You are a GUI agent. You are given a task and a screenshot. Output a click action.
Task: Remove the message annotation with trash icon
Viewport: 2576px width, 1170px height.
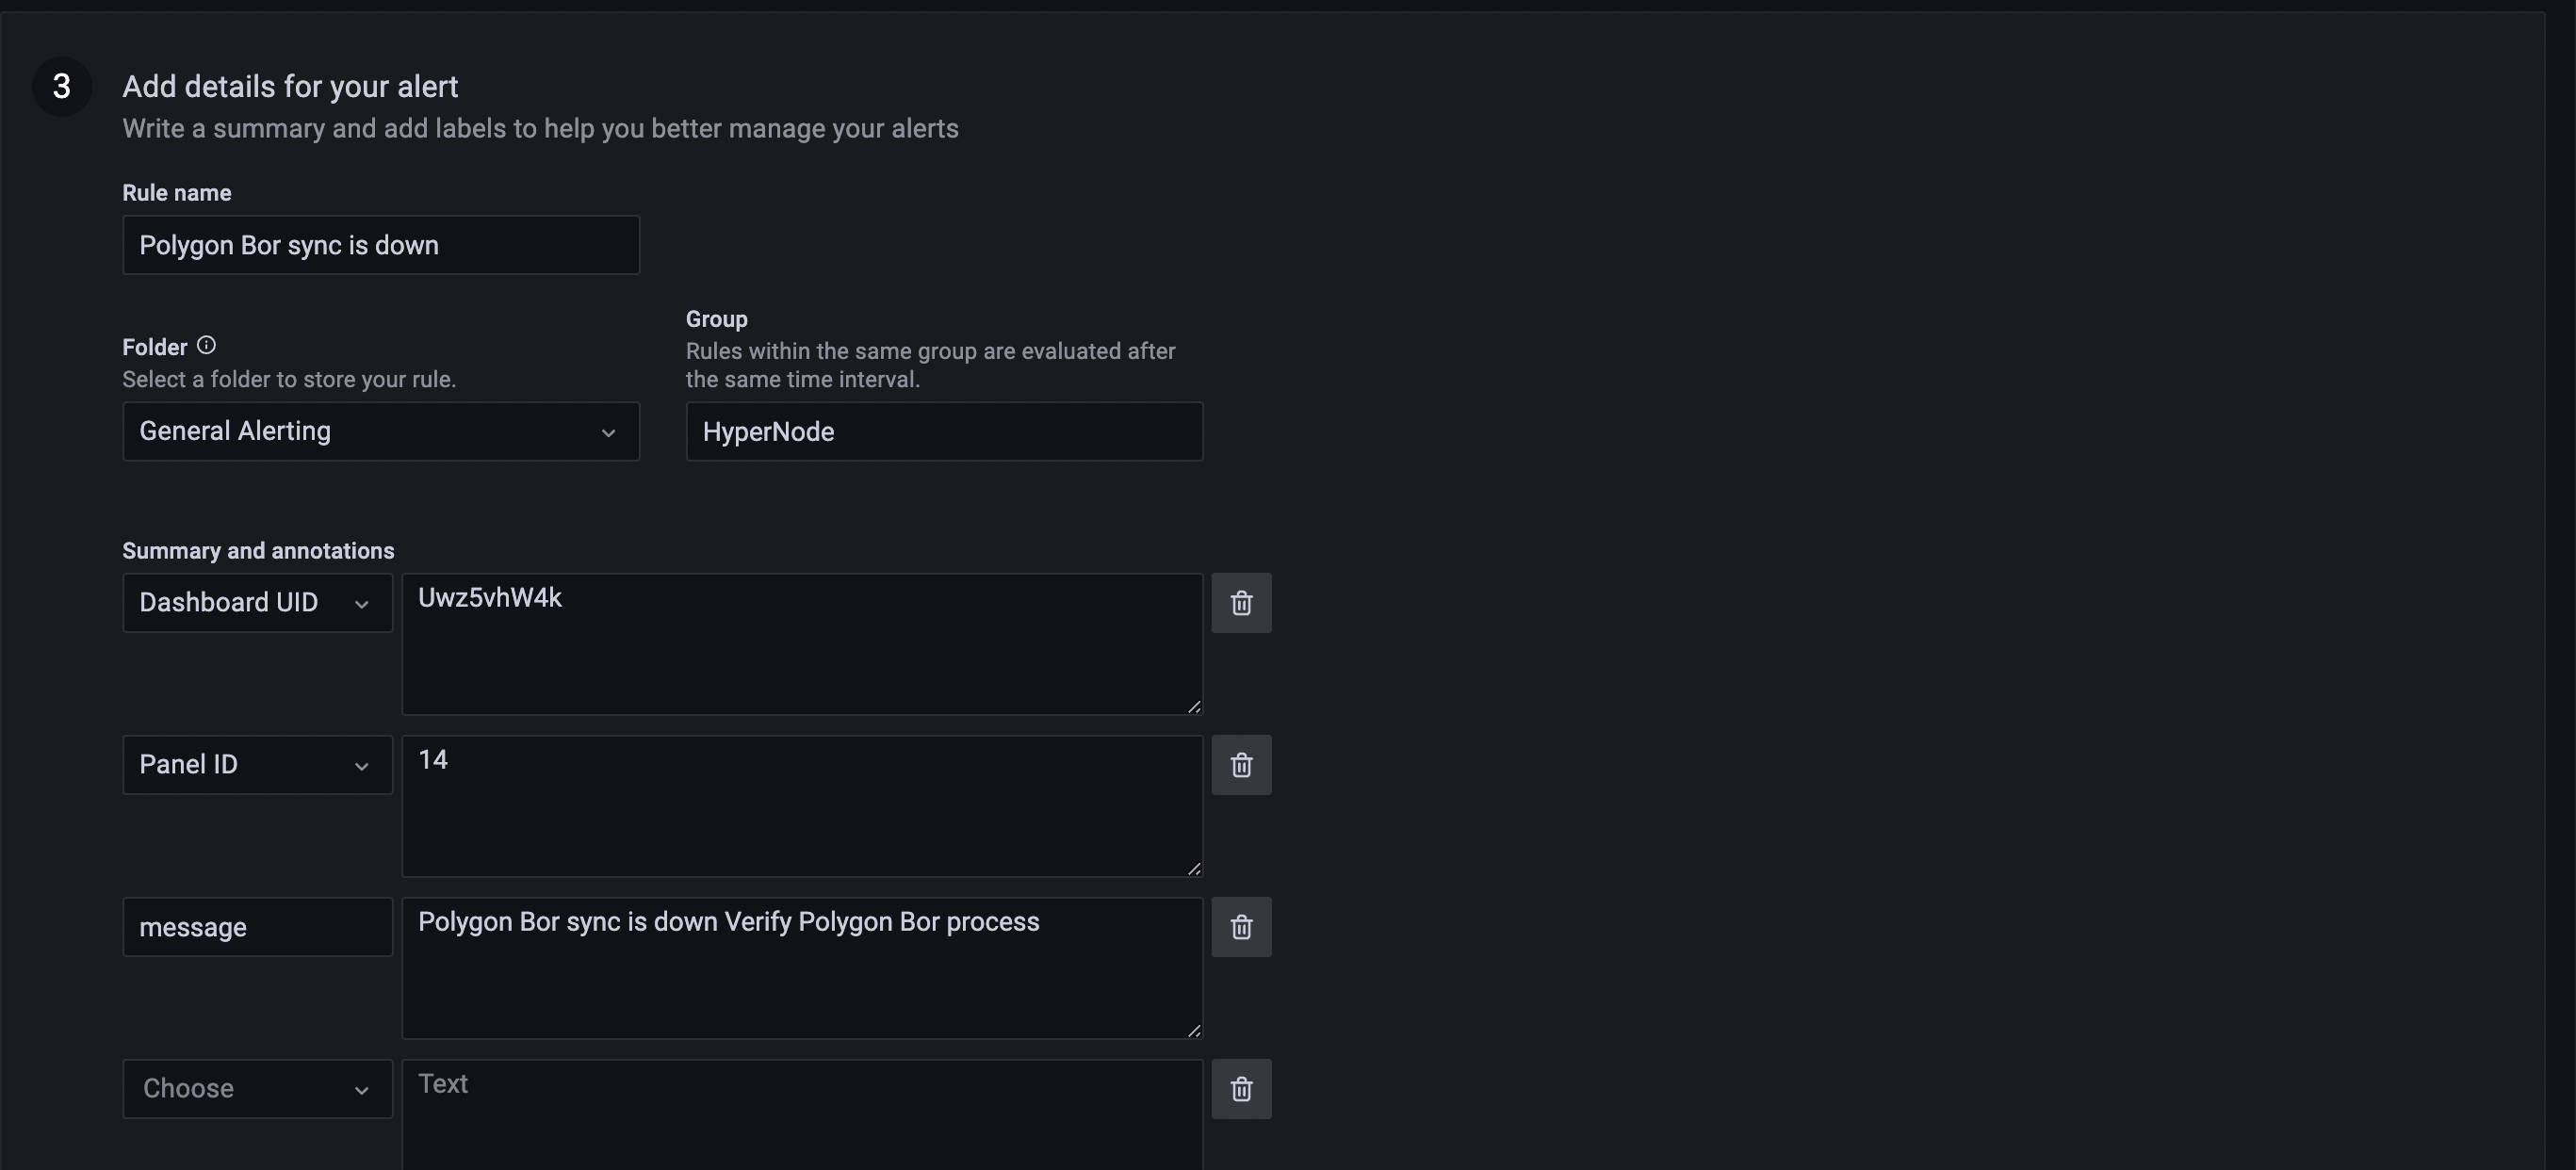[1241, 927]
